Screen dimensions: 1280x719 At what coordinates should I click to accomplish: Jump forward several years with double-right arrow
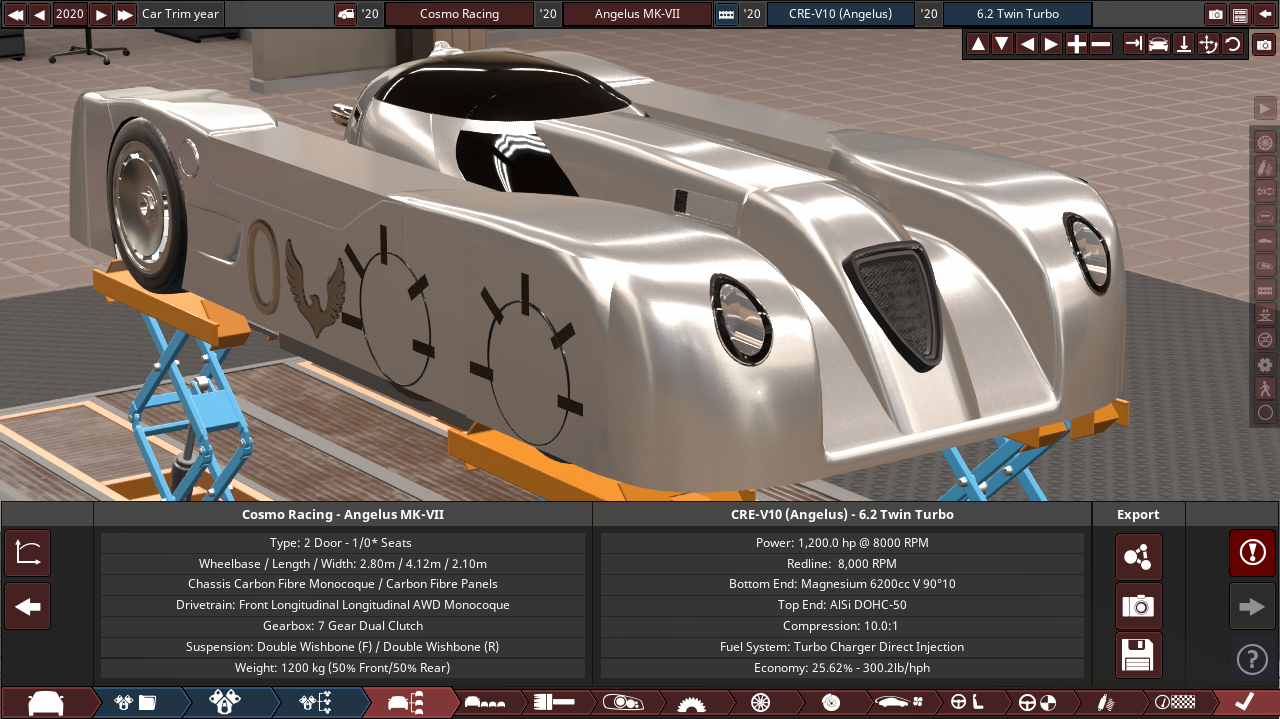(x=125, y=14)
